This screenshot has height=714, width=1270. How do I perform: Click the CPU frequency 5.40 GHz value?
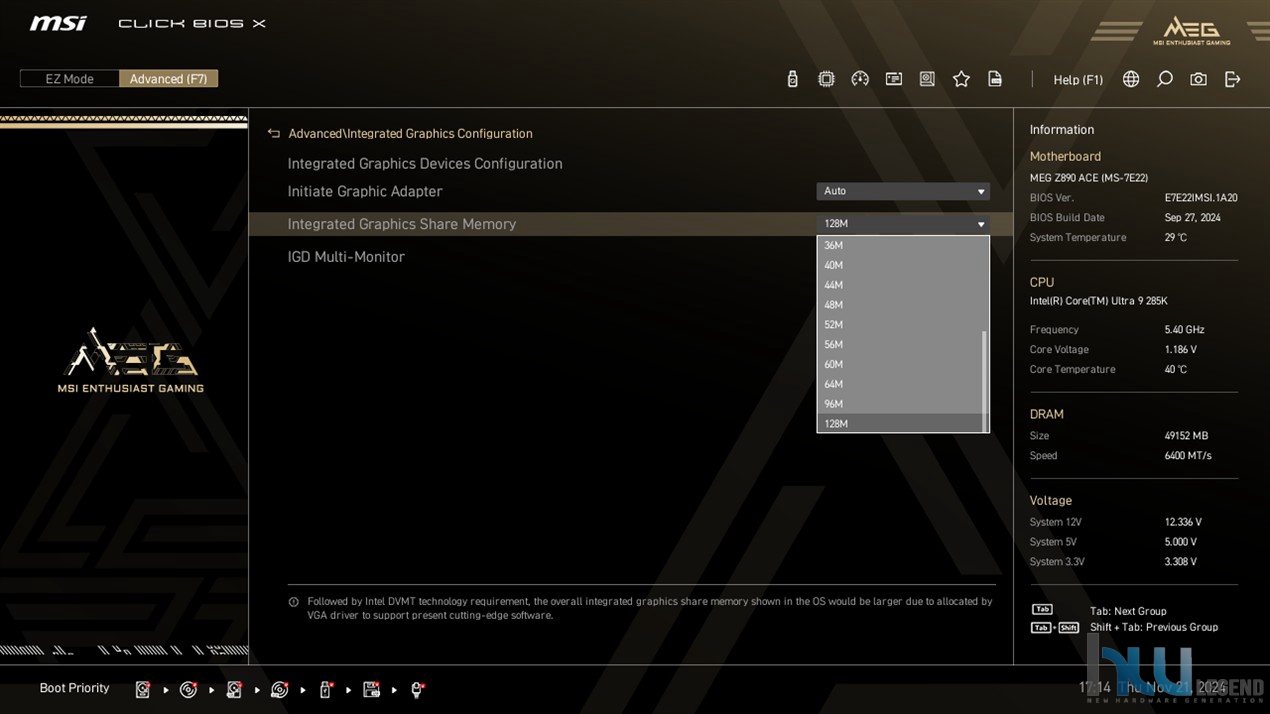tap(1184, 330)
